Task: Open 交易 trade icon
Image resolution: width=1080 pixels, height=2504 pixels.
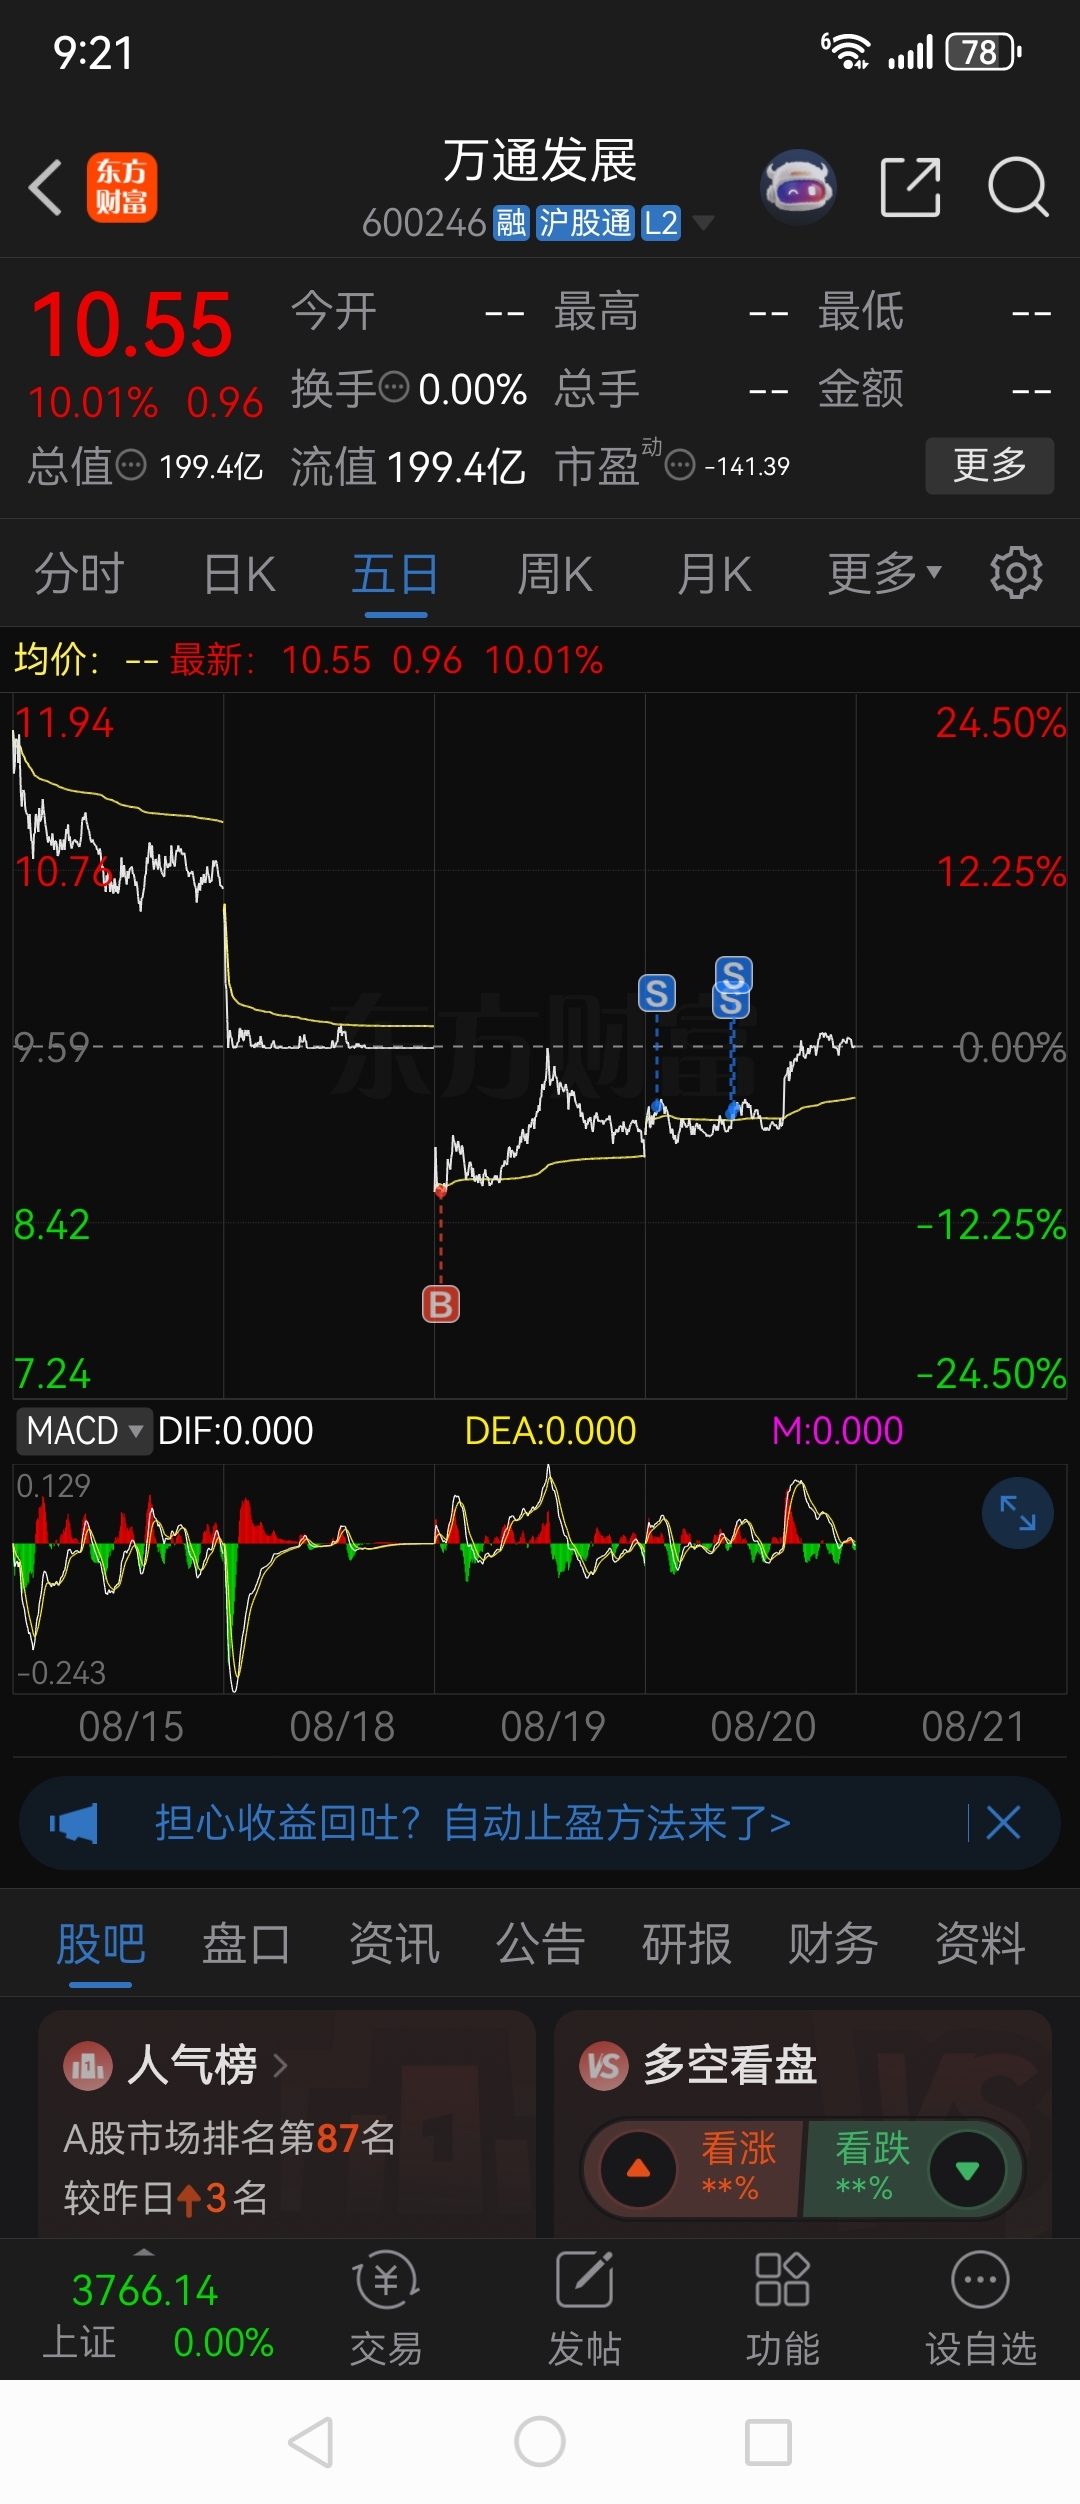Action: [x=386, y=2280]
